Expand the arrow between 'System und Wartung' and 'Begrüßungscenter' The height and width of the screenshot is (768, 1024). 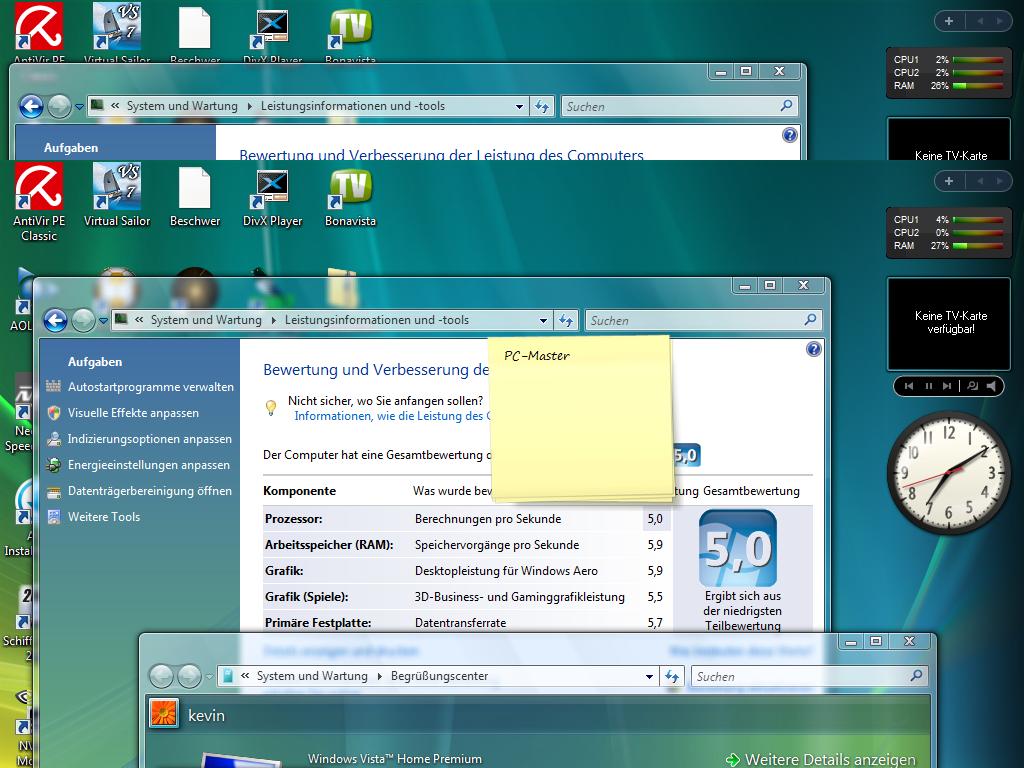coord(379,677)
